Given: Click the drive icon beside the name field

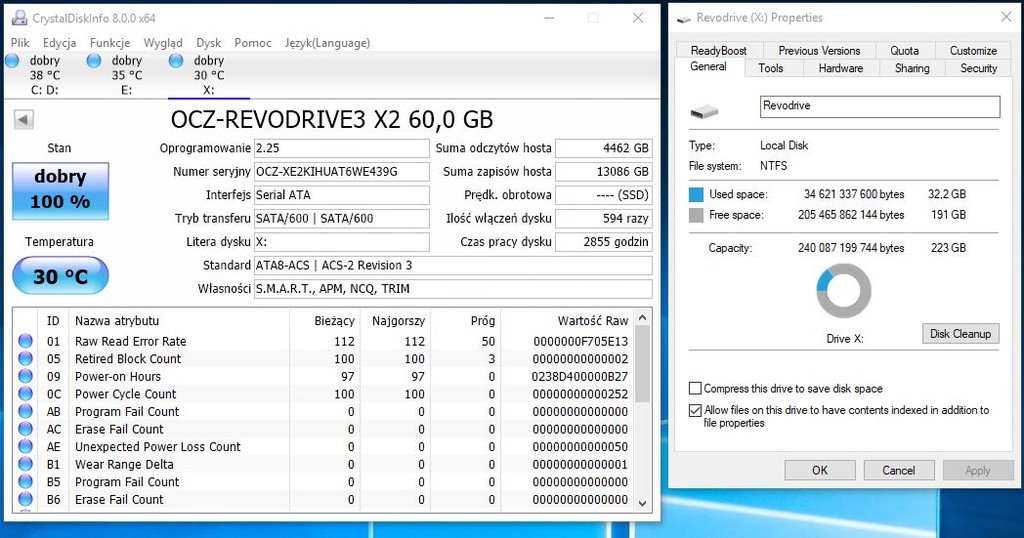Looking at the screenshot, I should (704, 111).
